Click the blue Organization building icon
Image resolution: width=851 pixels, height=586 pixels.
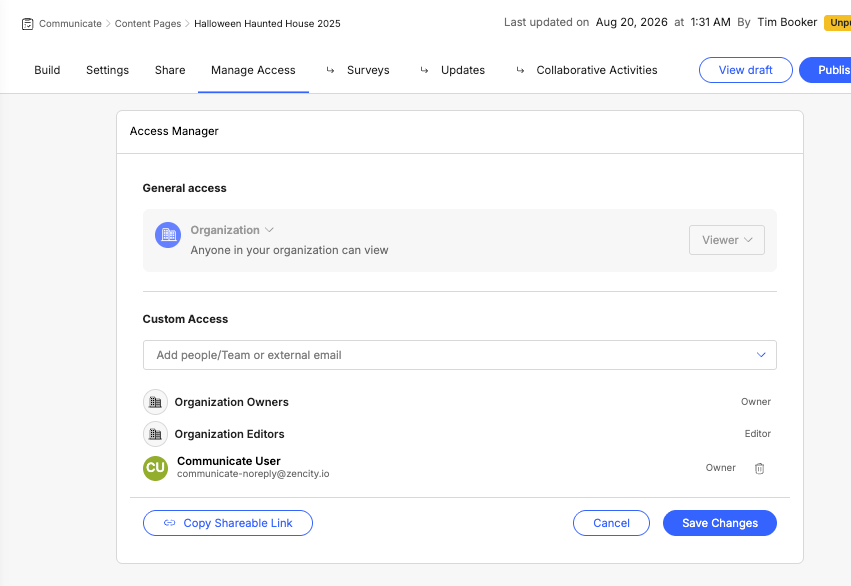tap(168, 235)
